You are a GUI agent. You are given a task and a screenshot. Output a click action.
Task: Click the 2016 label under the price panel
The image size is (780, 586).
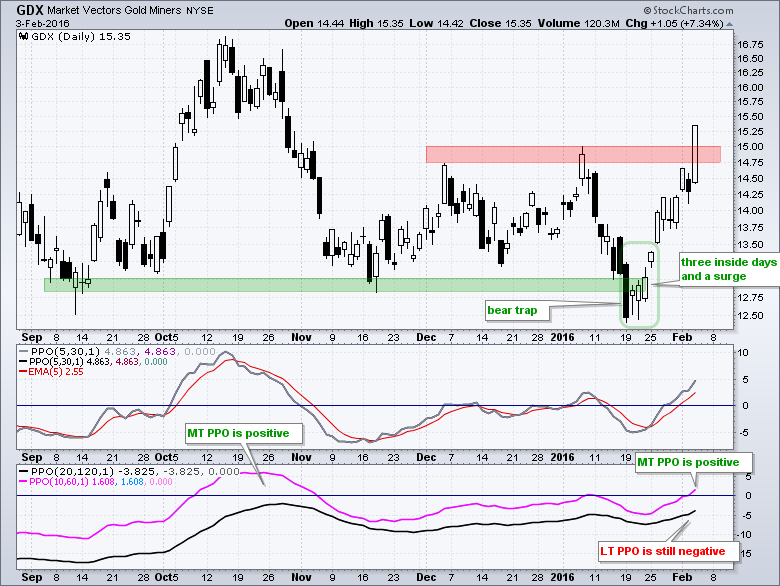tap(562, 337)
